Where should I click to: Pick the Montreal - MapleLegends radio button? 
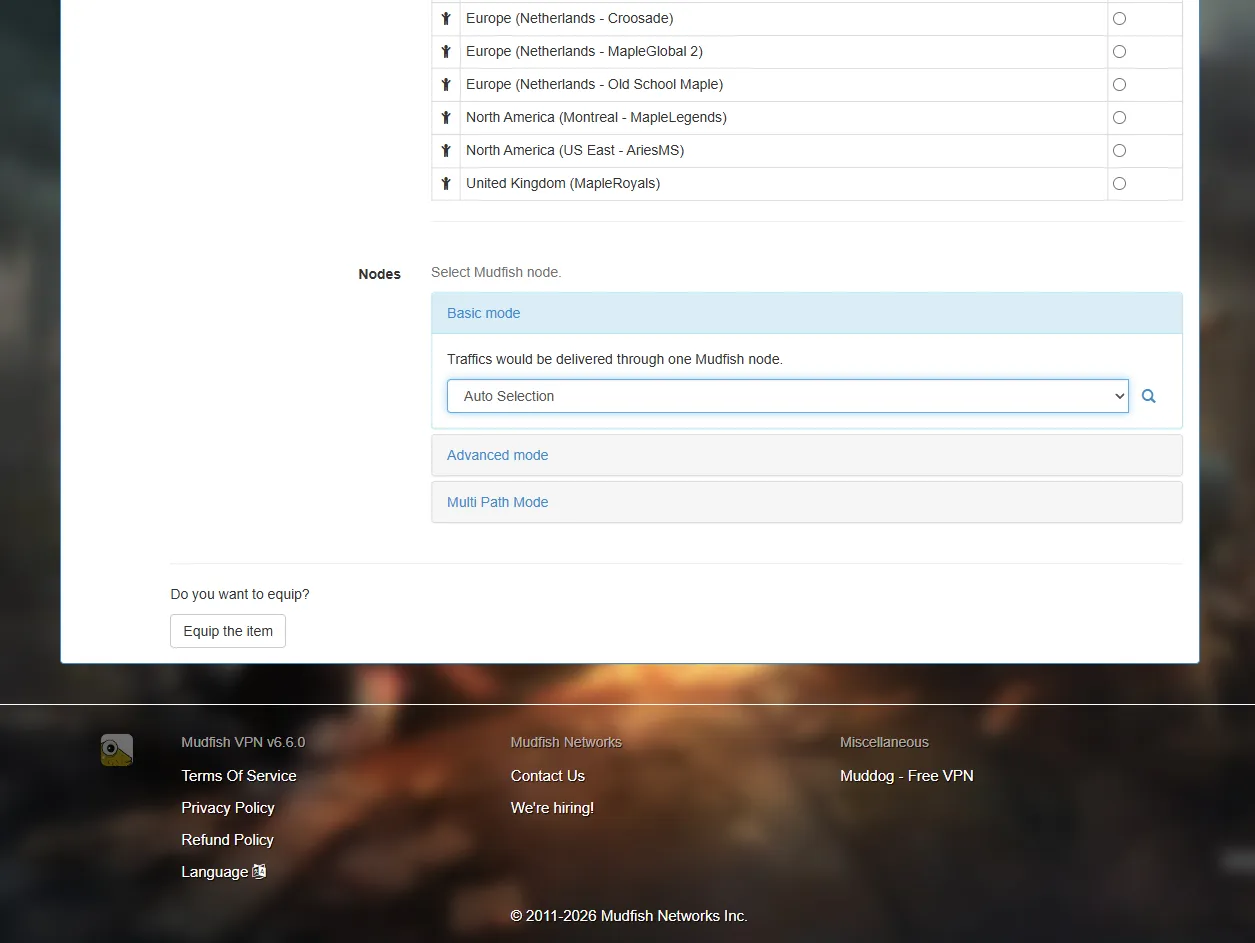[x=1119, y=117]
